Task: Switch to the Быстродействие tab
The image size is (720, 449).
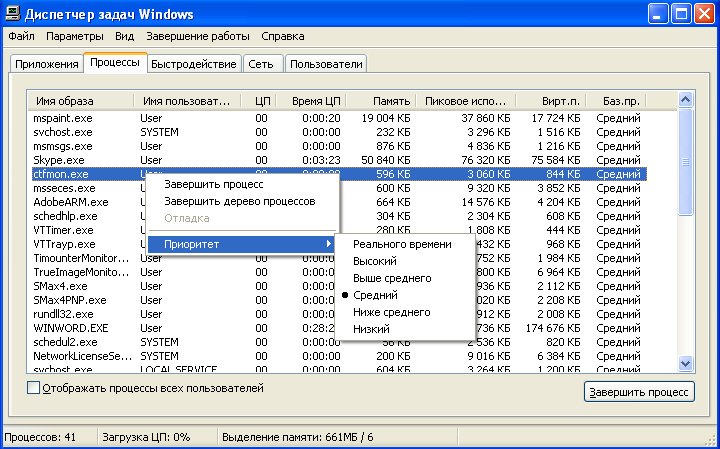Action: [x=194, y=64]
